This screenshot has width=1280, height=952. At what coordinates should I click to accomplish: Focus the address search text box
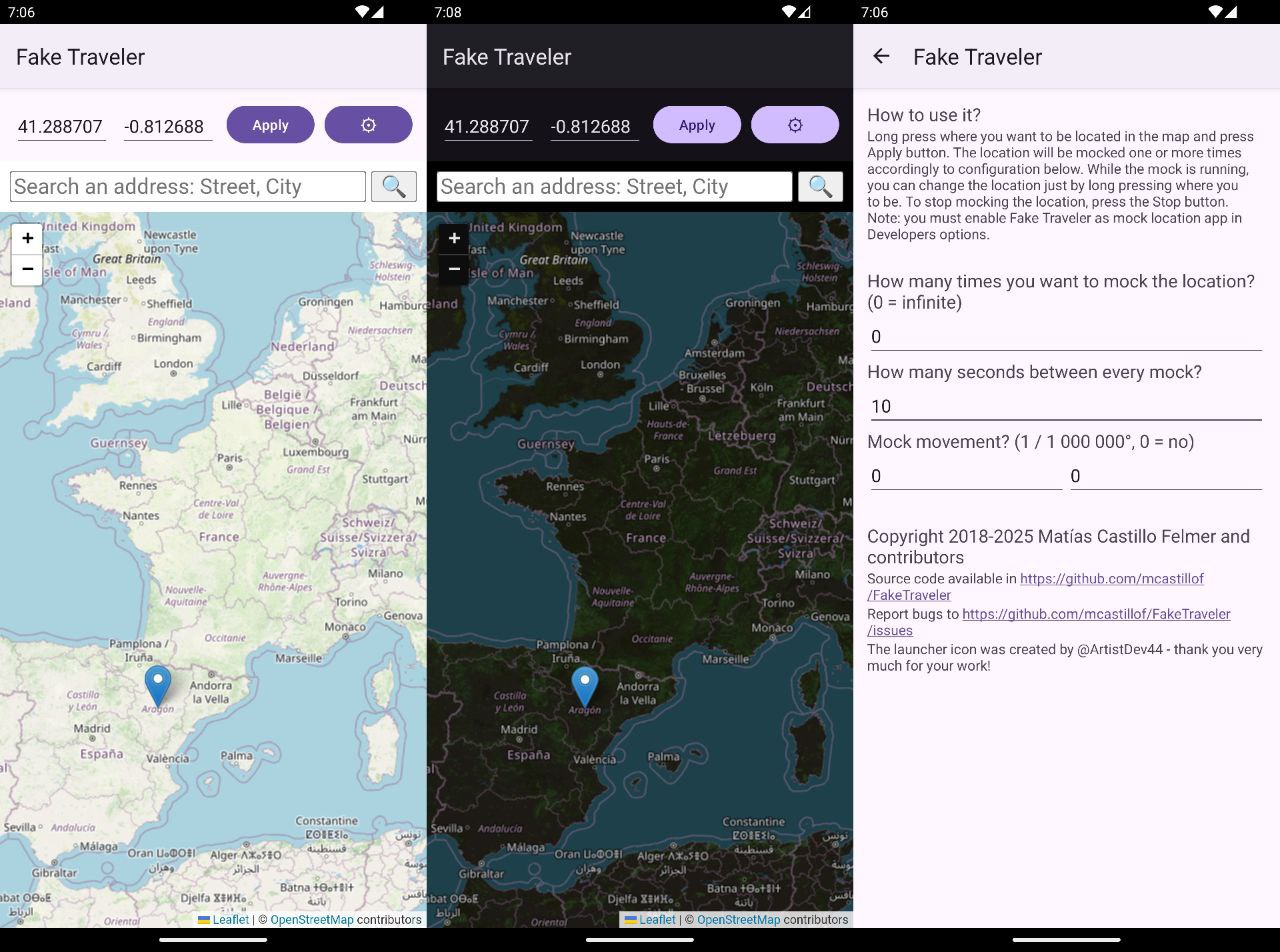coord(185,186)
